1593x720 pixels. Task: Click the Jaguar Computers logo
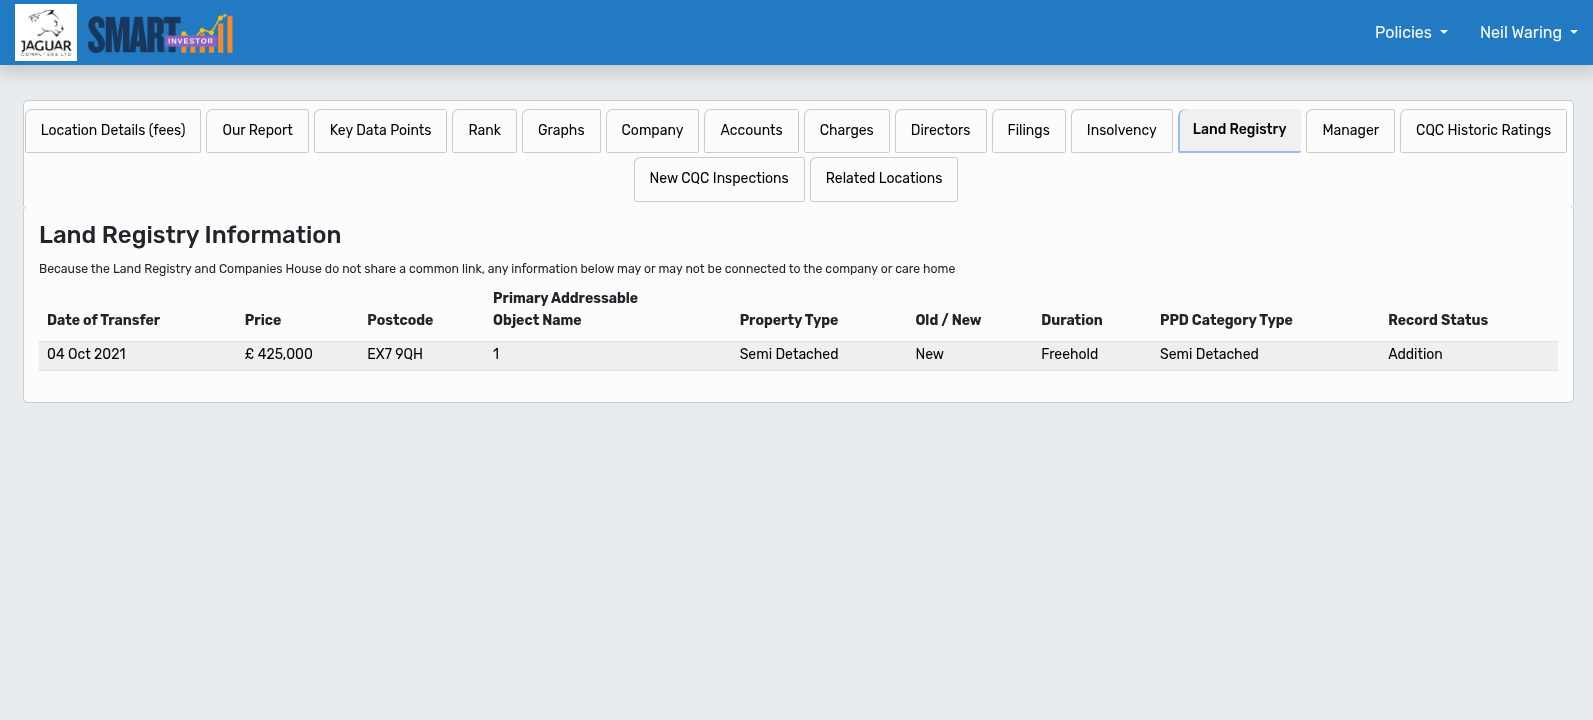click(46, 33)
